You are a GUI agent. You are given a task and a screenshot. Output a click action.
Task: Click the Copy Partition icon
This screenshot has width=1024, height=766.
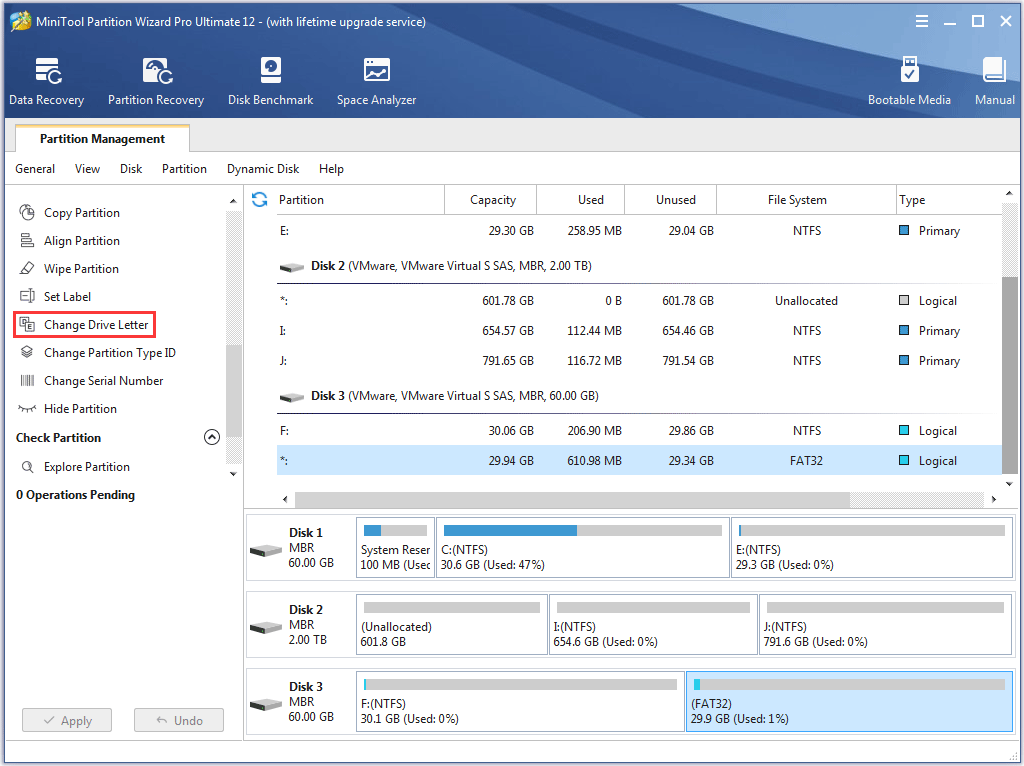coord(27,212)
